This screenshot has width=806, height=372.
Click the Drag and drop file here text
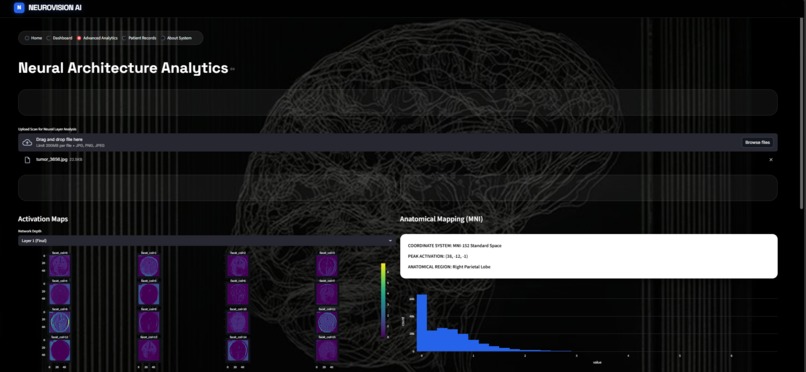click(59, 139)
